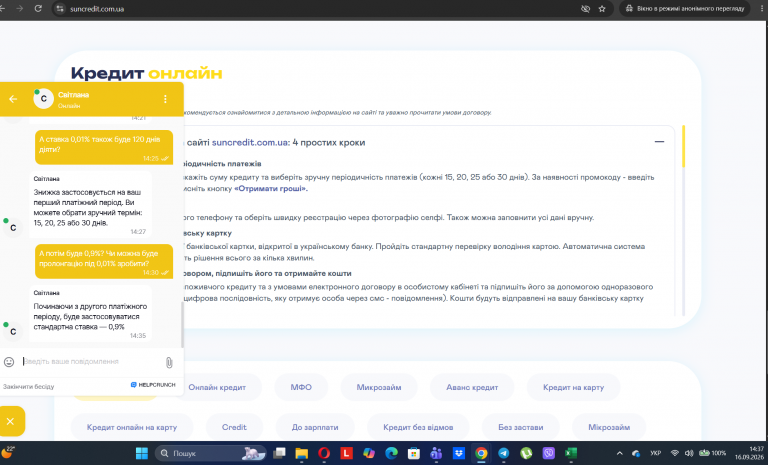
Task: Select the 'Кредит на карту' tag
Action: [573, 387]
